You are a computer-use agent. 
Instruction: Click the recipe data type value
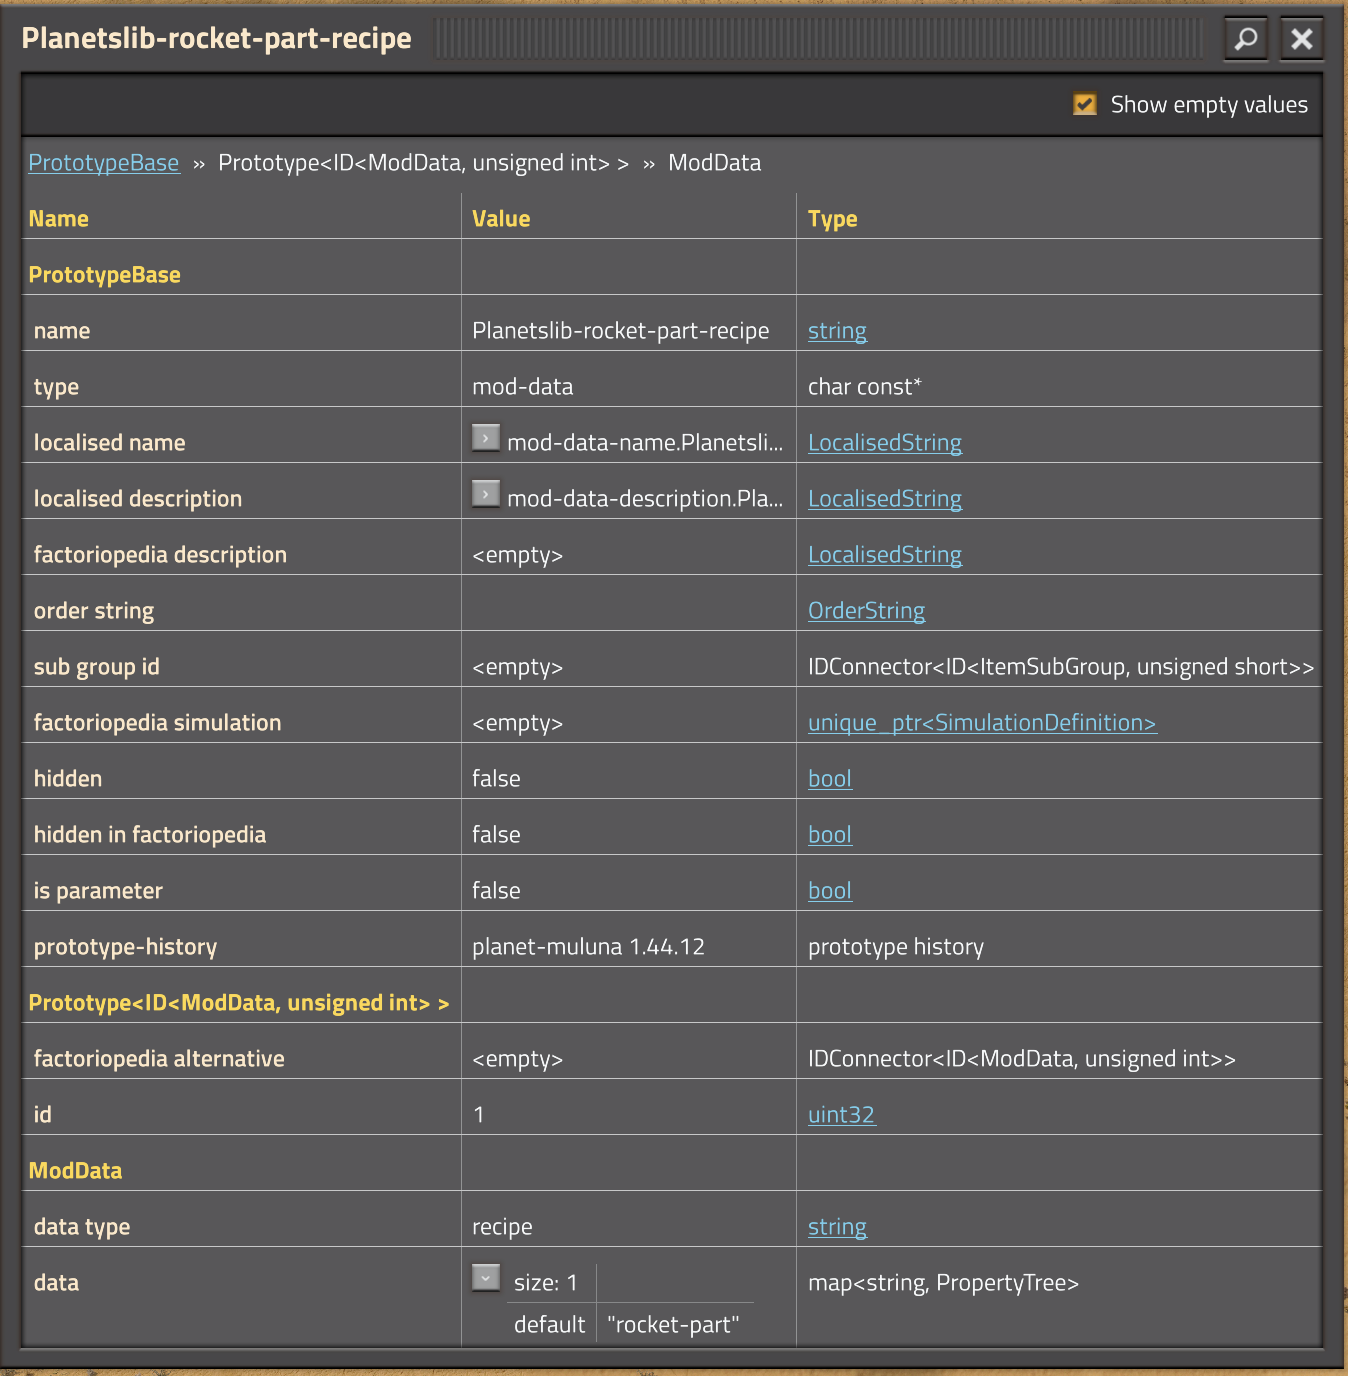pos(503,1227)
